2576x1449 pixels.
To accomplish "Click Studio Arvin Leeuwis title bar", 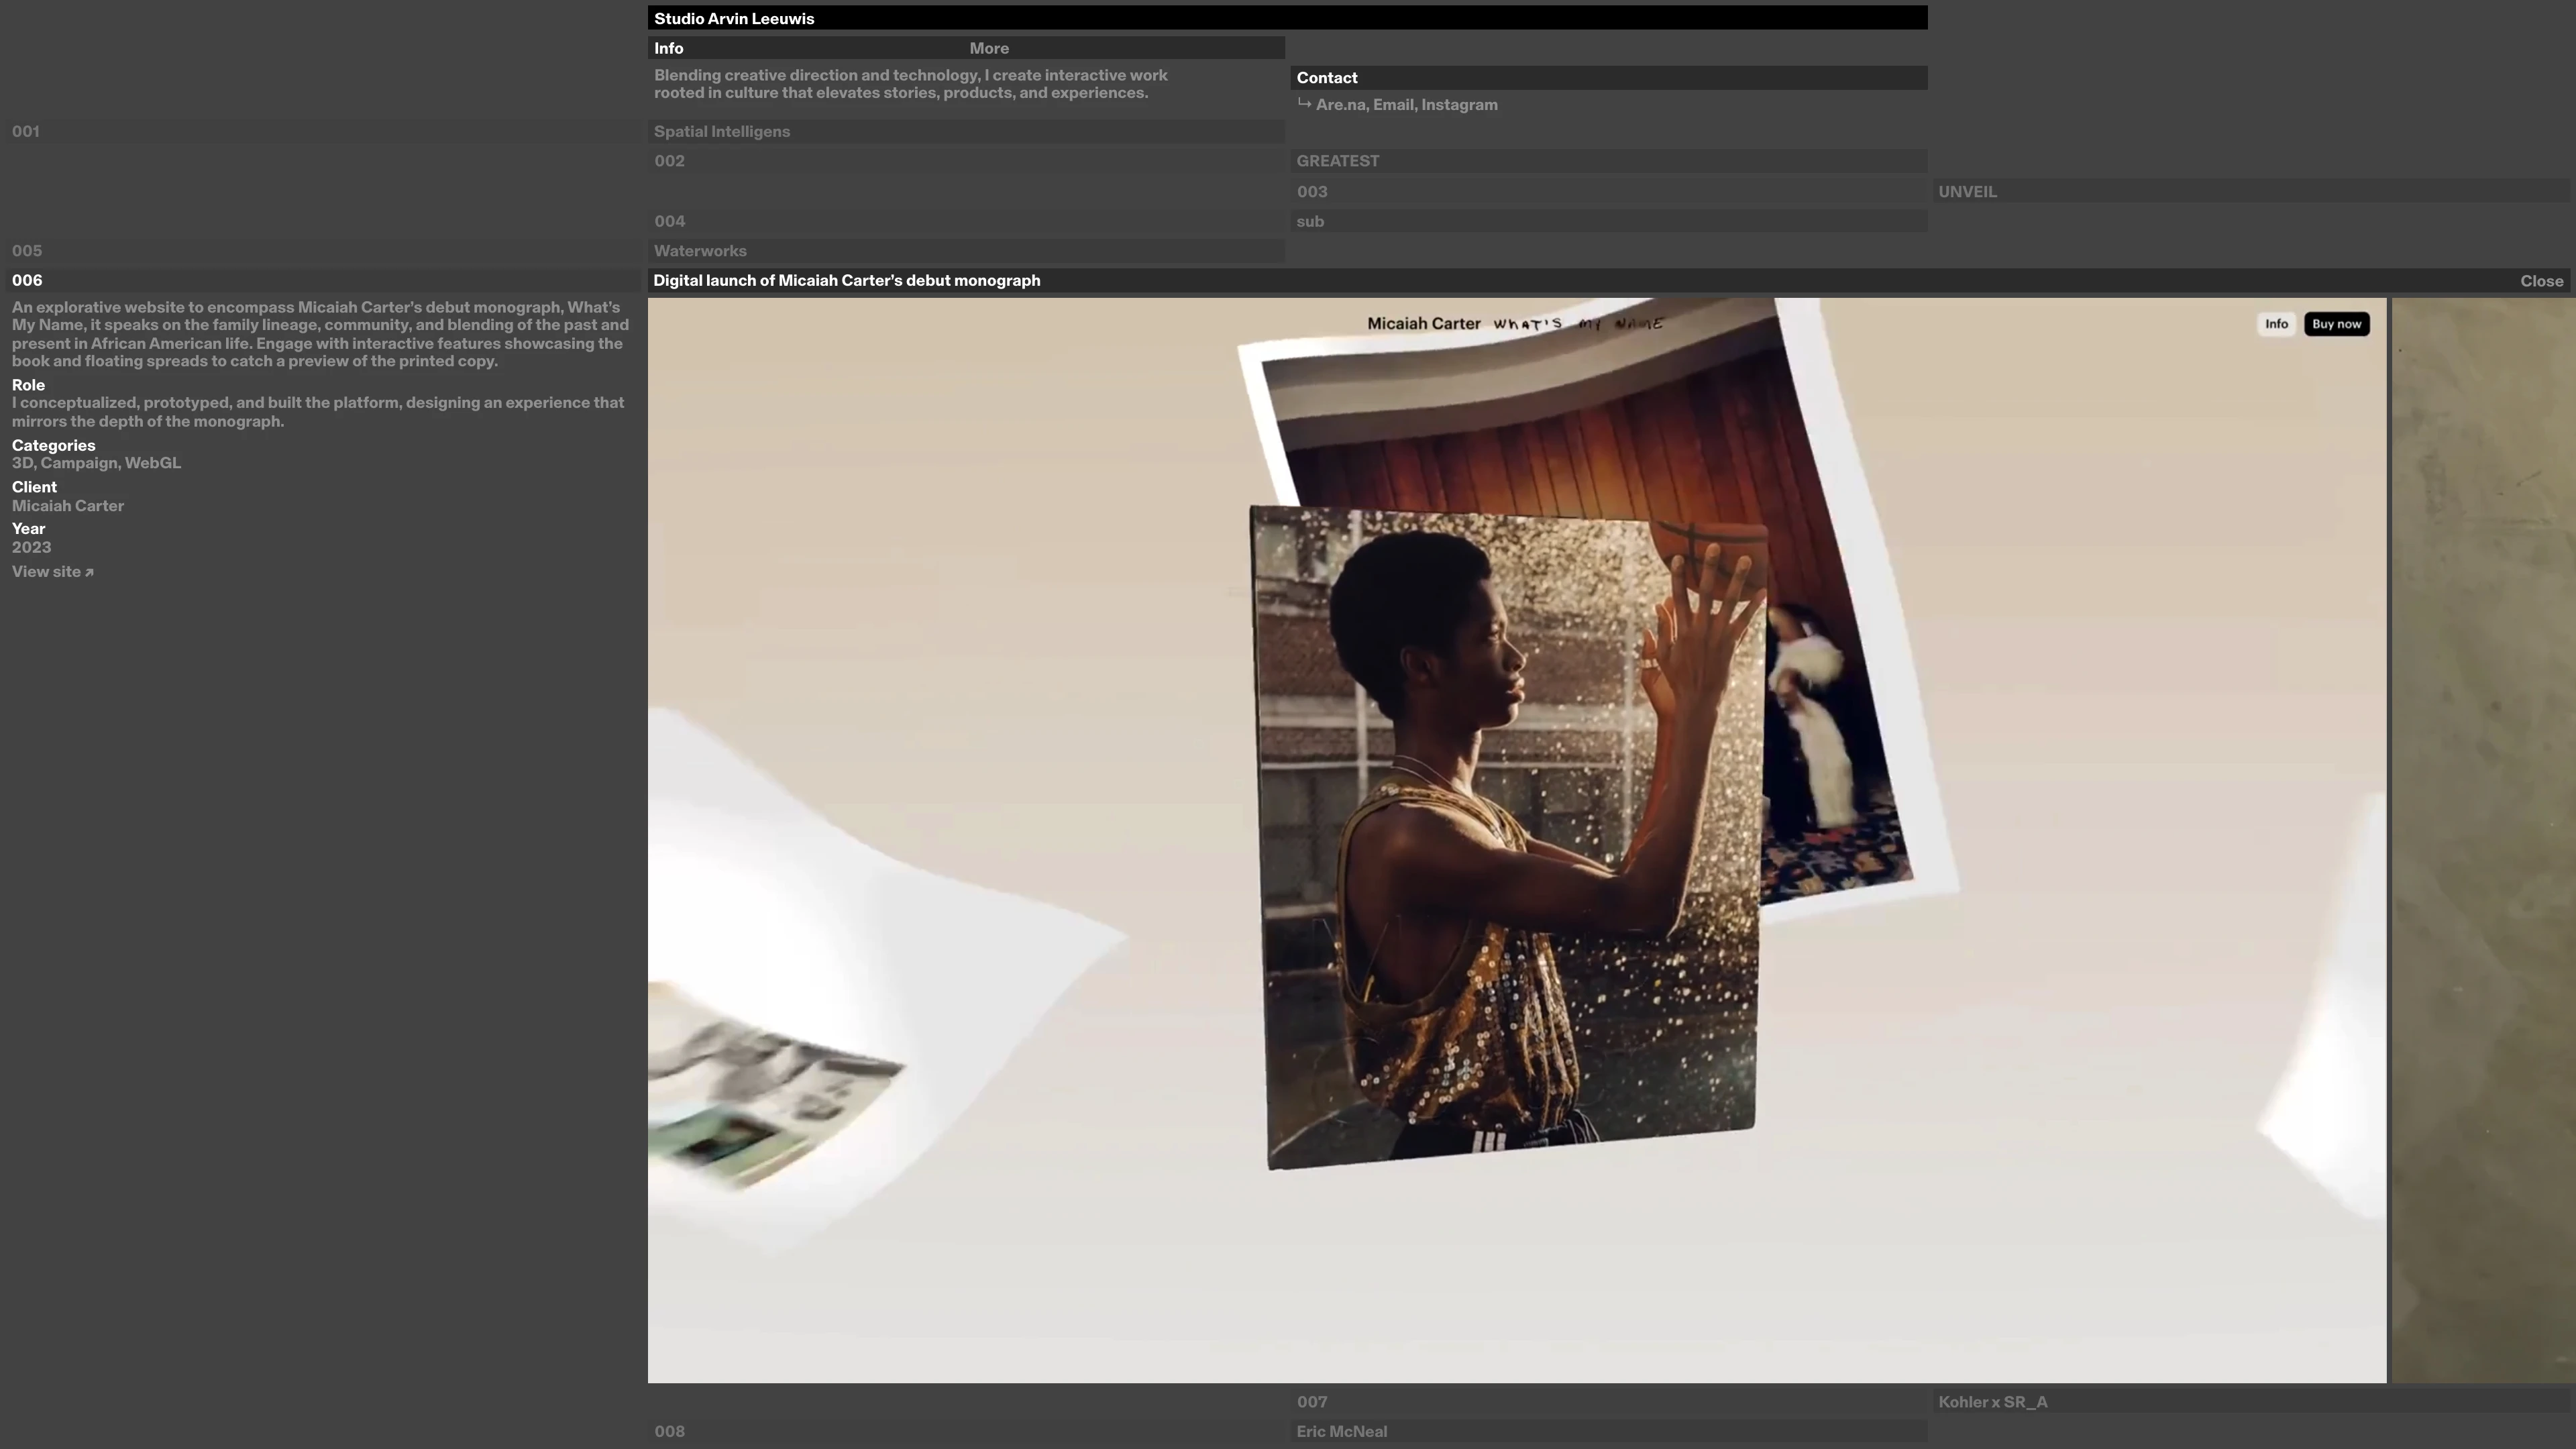I will (734, 18).
